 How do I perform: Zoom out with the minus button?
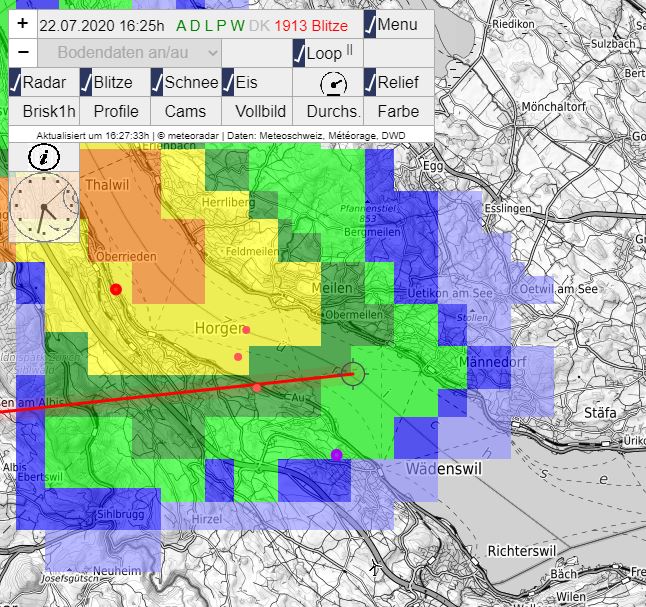(23, 52)
